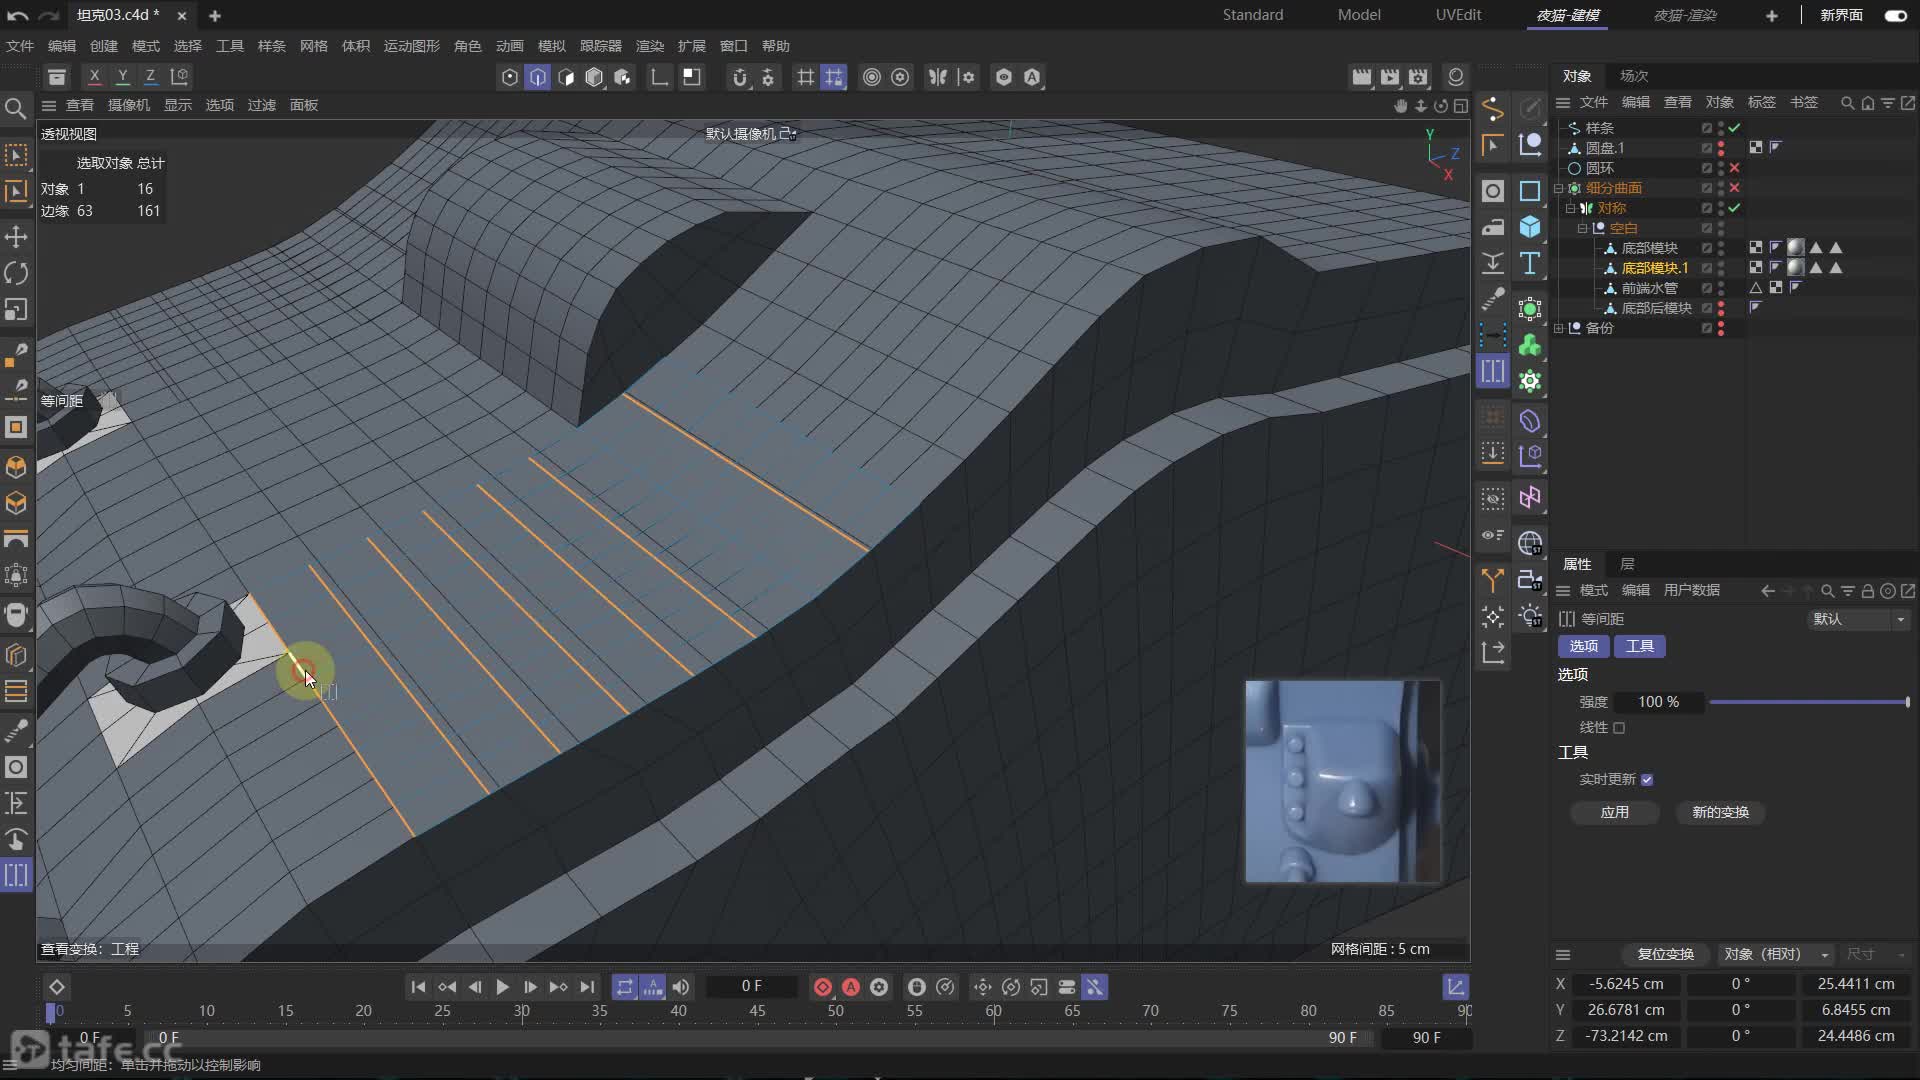Toggle 新界面 switch

[1895, 15]
